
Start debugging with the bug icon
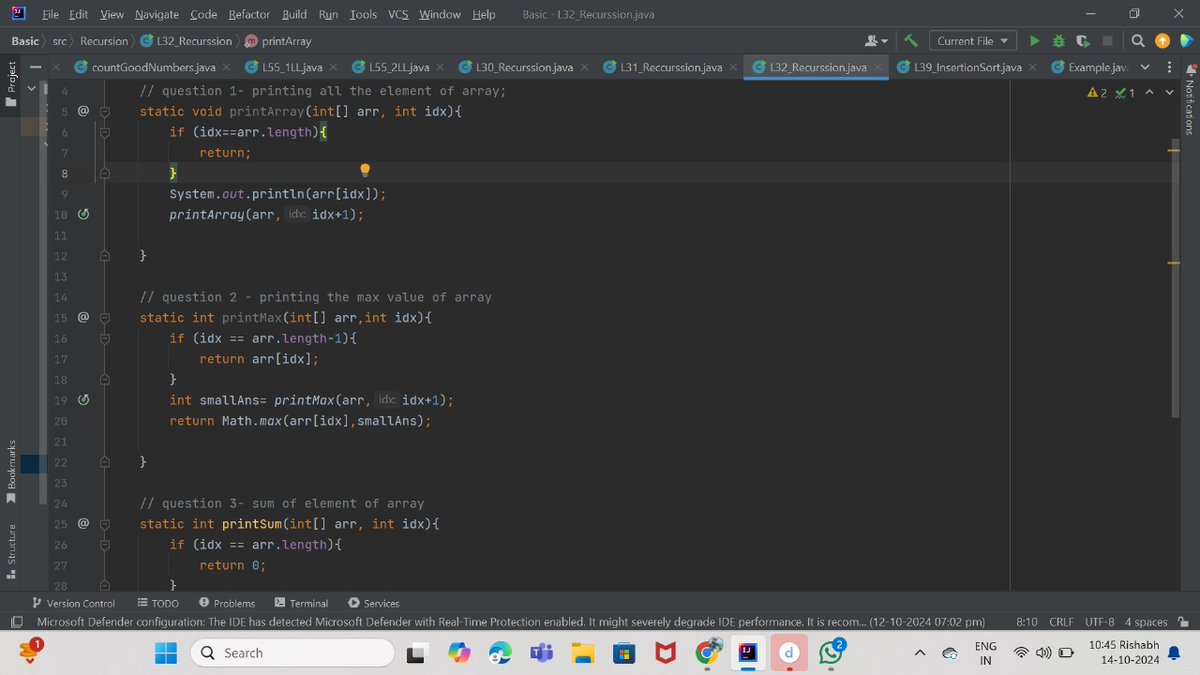click(1060, 41)
